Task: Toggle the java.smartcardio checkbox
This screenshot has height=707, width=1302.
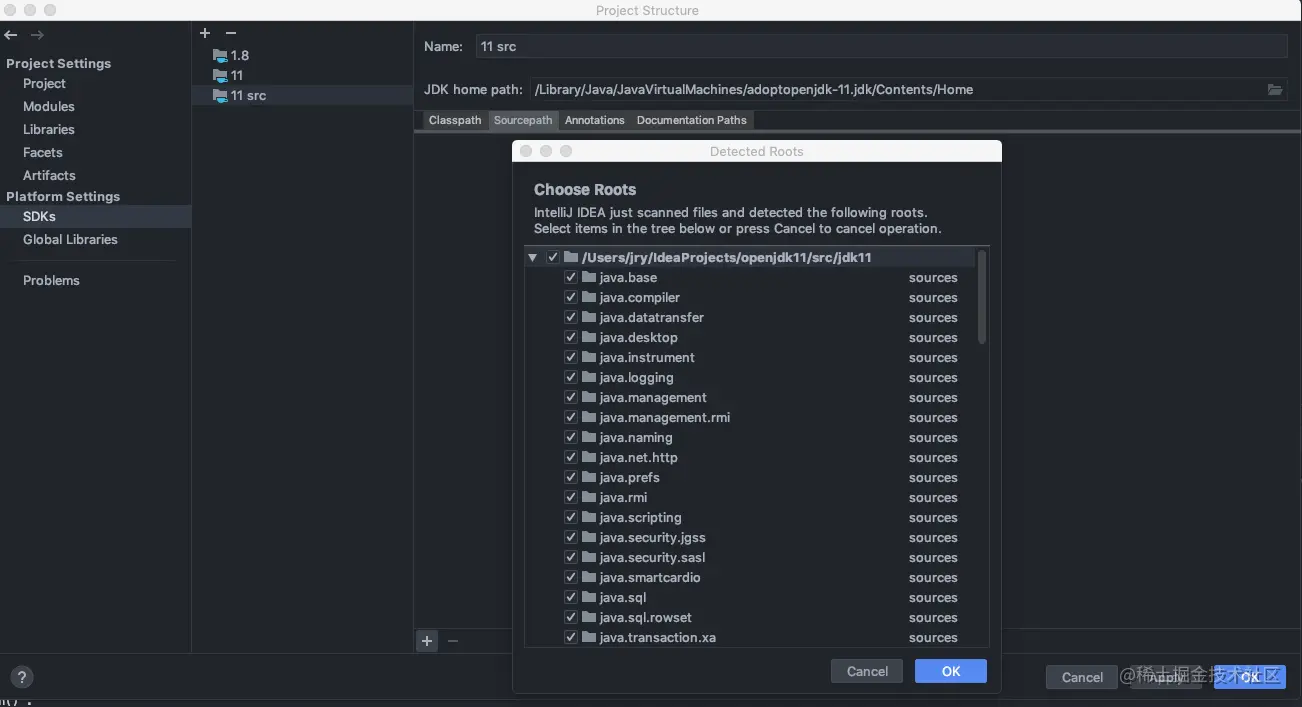Action: click(571, 577)
